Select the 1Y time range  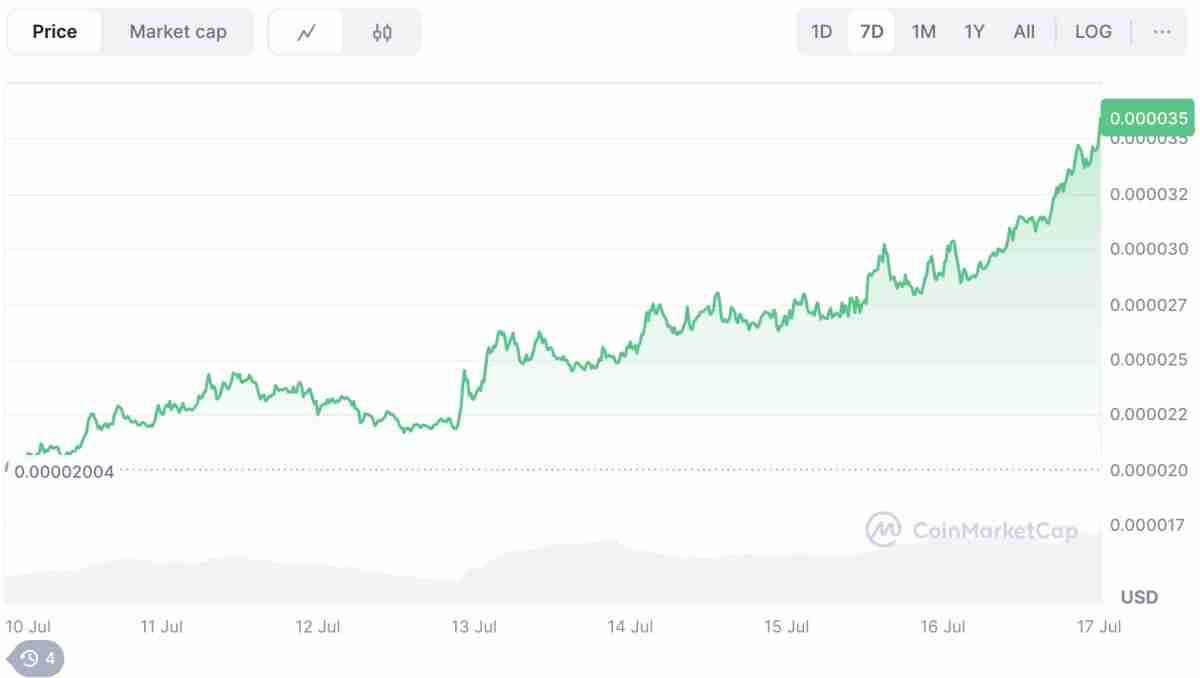point(973,31)
